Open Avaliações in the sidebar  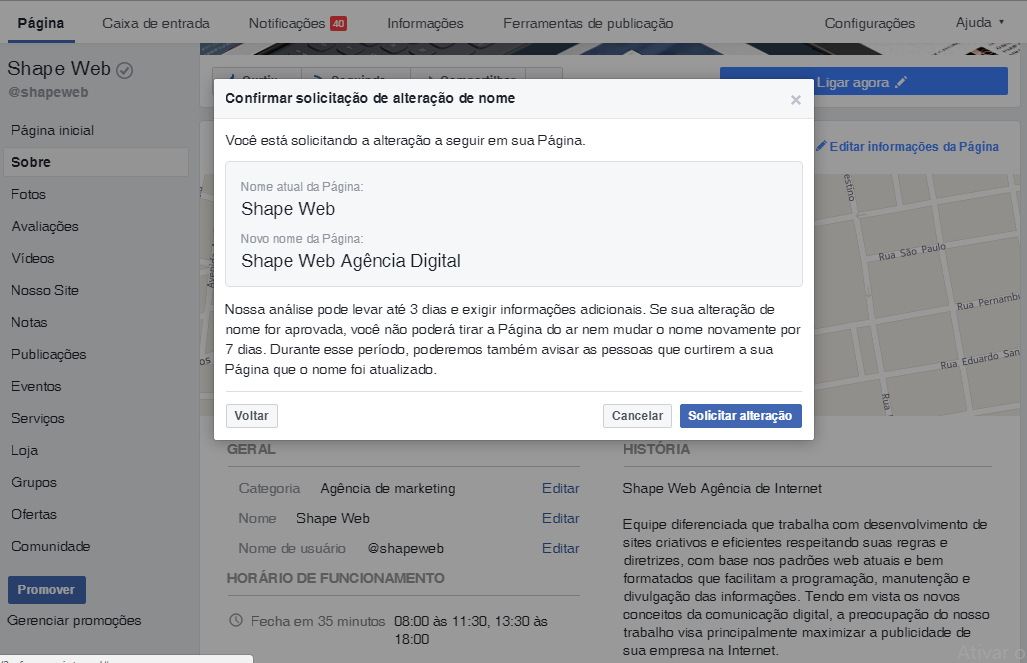pyautogui.click(x=45, y=227)
